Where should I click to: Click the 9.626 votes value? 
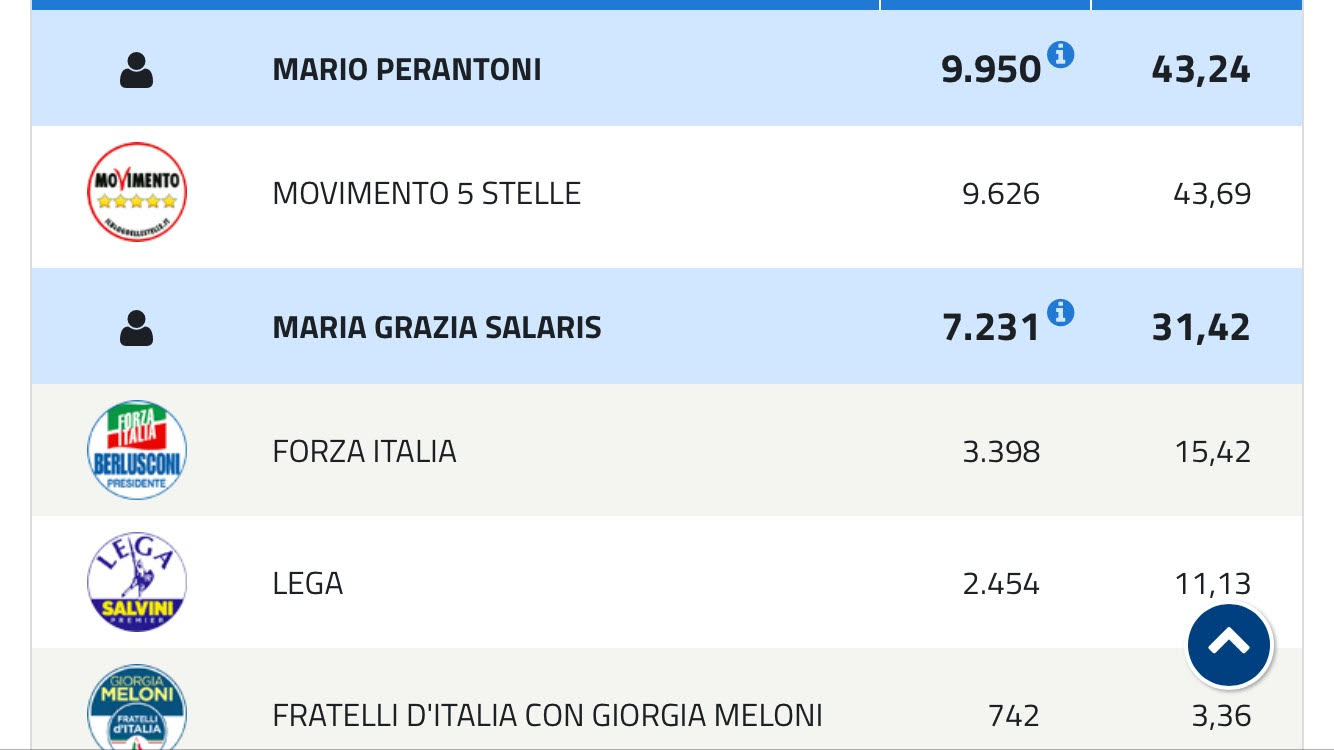click(x=1000, y=193)
